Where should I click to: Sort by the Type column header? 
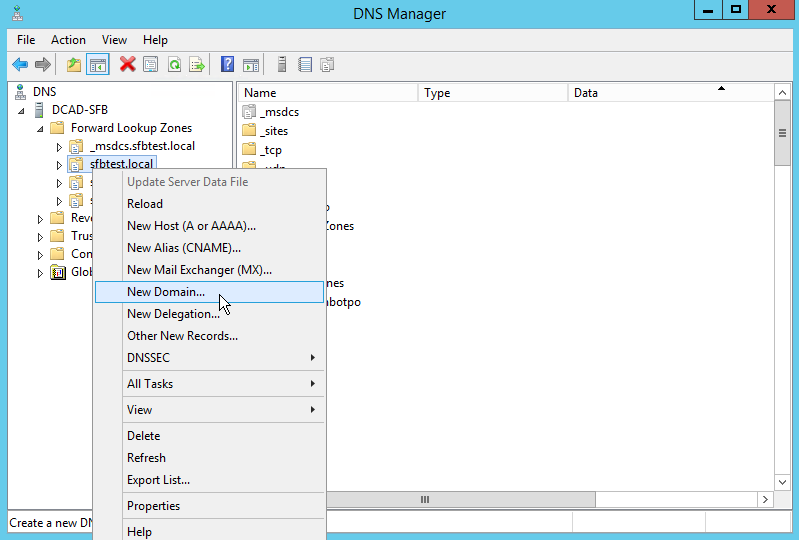tap(493, 93)
